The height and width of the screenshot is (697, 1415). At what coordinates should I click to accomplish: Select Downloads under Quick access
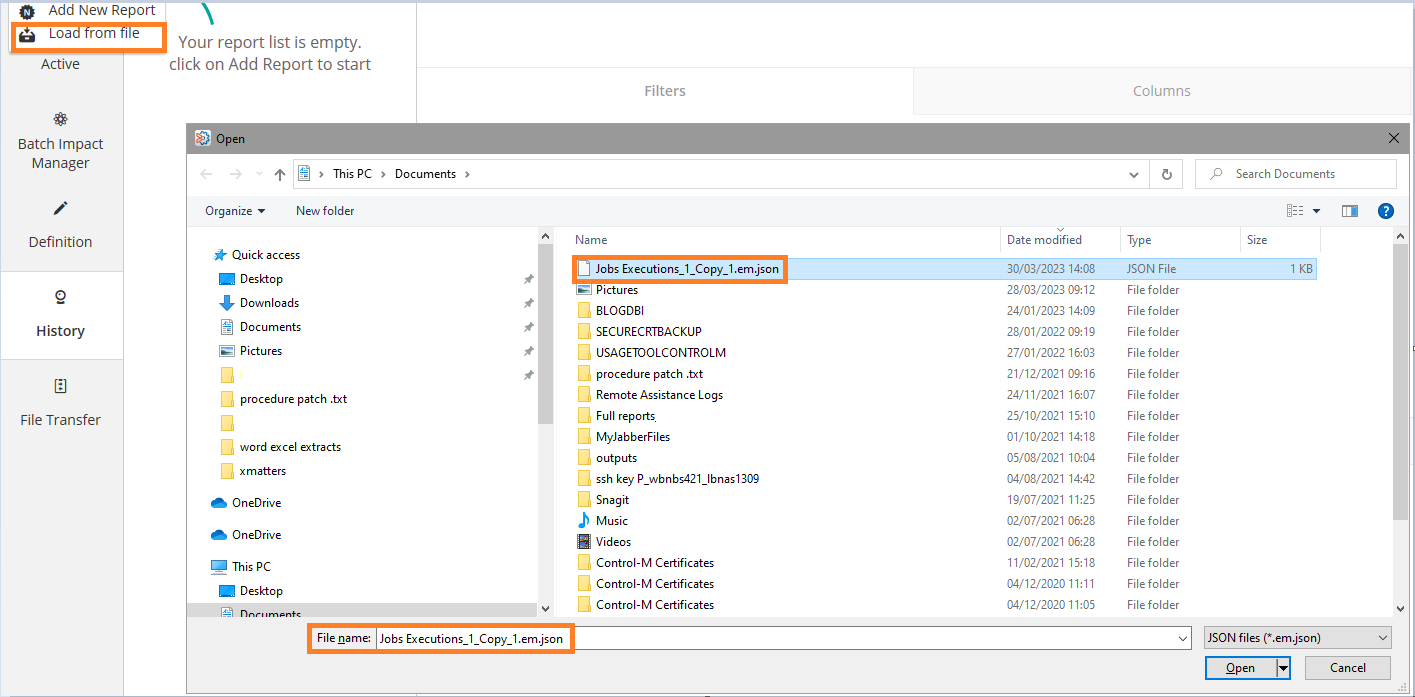pyautogui.click(x=269, y=303)
